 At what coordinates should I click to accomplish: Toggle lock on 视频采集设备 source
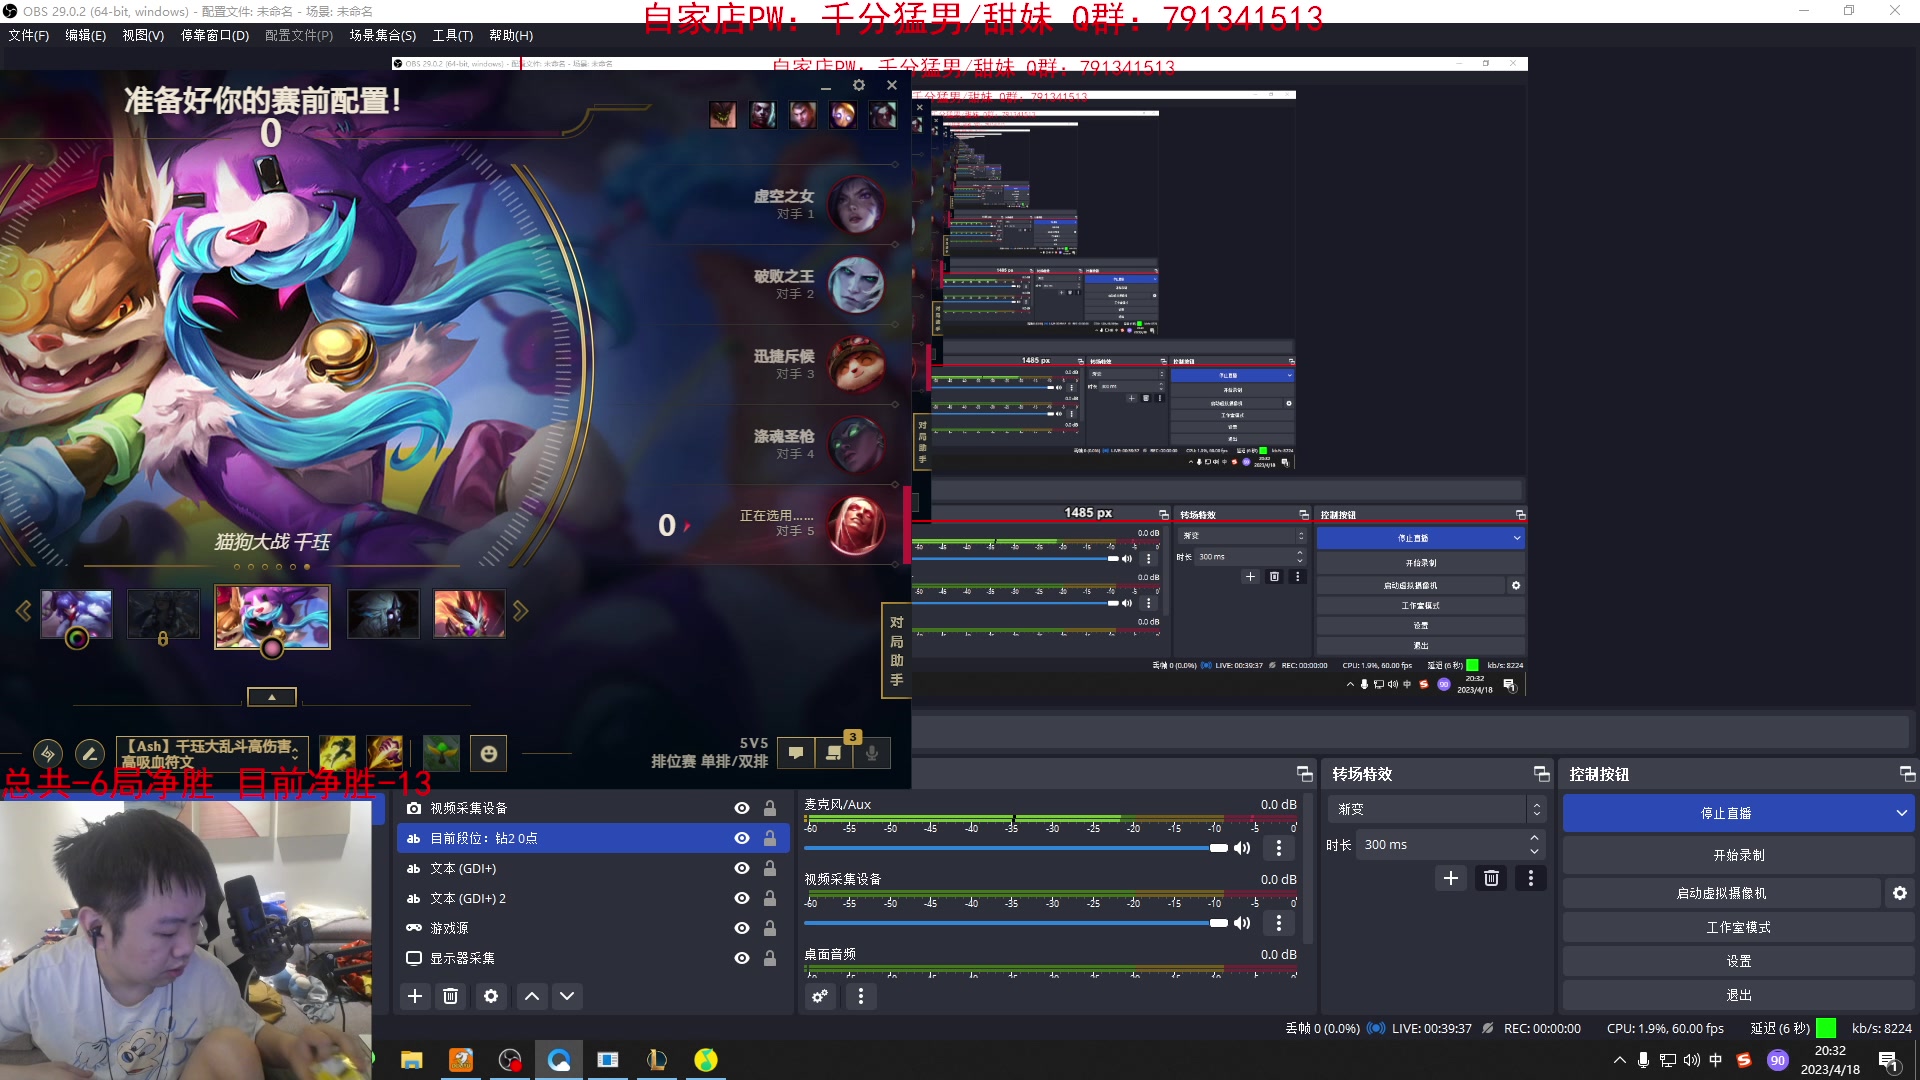(770, 808)
